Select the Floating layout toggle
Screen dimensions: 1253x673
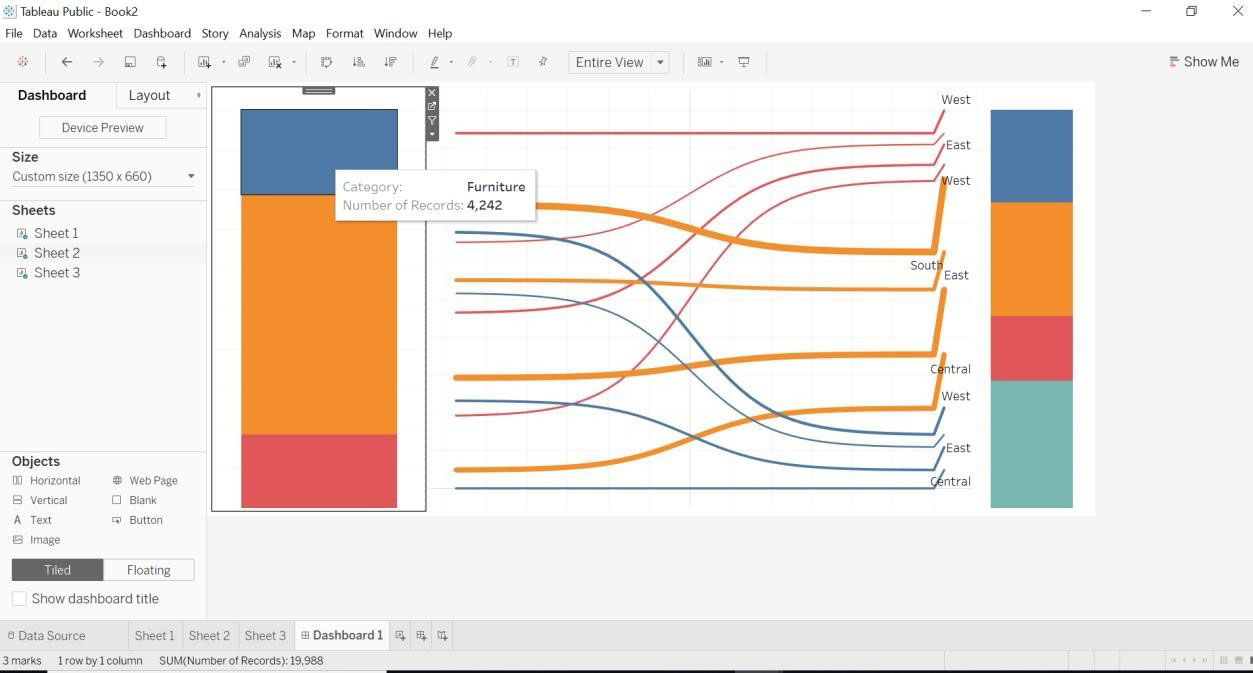pyautogui.click(x=148, y=570)
